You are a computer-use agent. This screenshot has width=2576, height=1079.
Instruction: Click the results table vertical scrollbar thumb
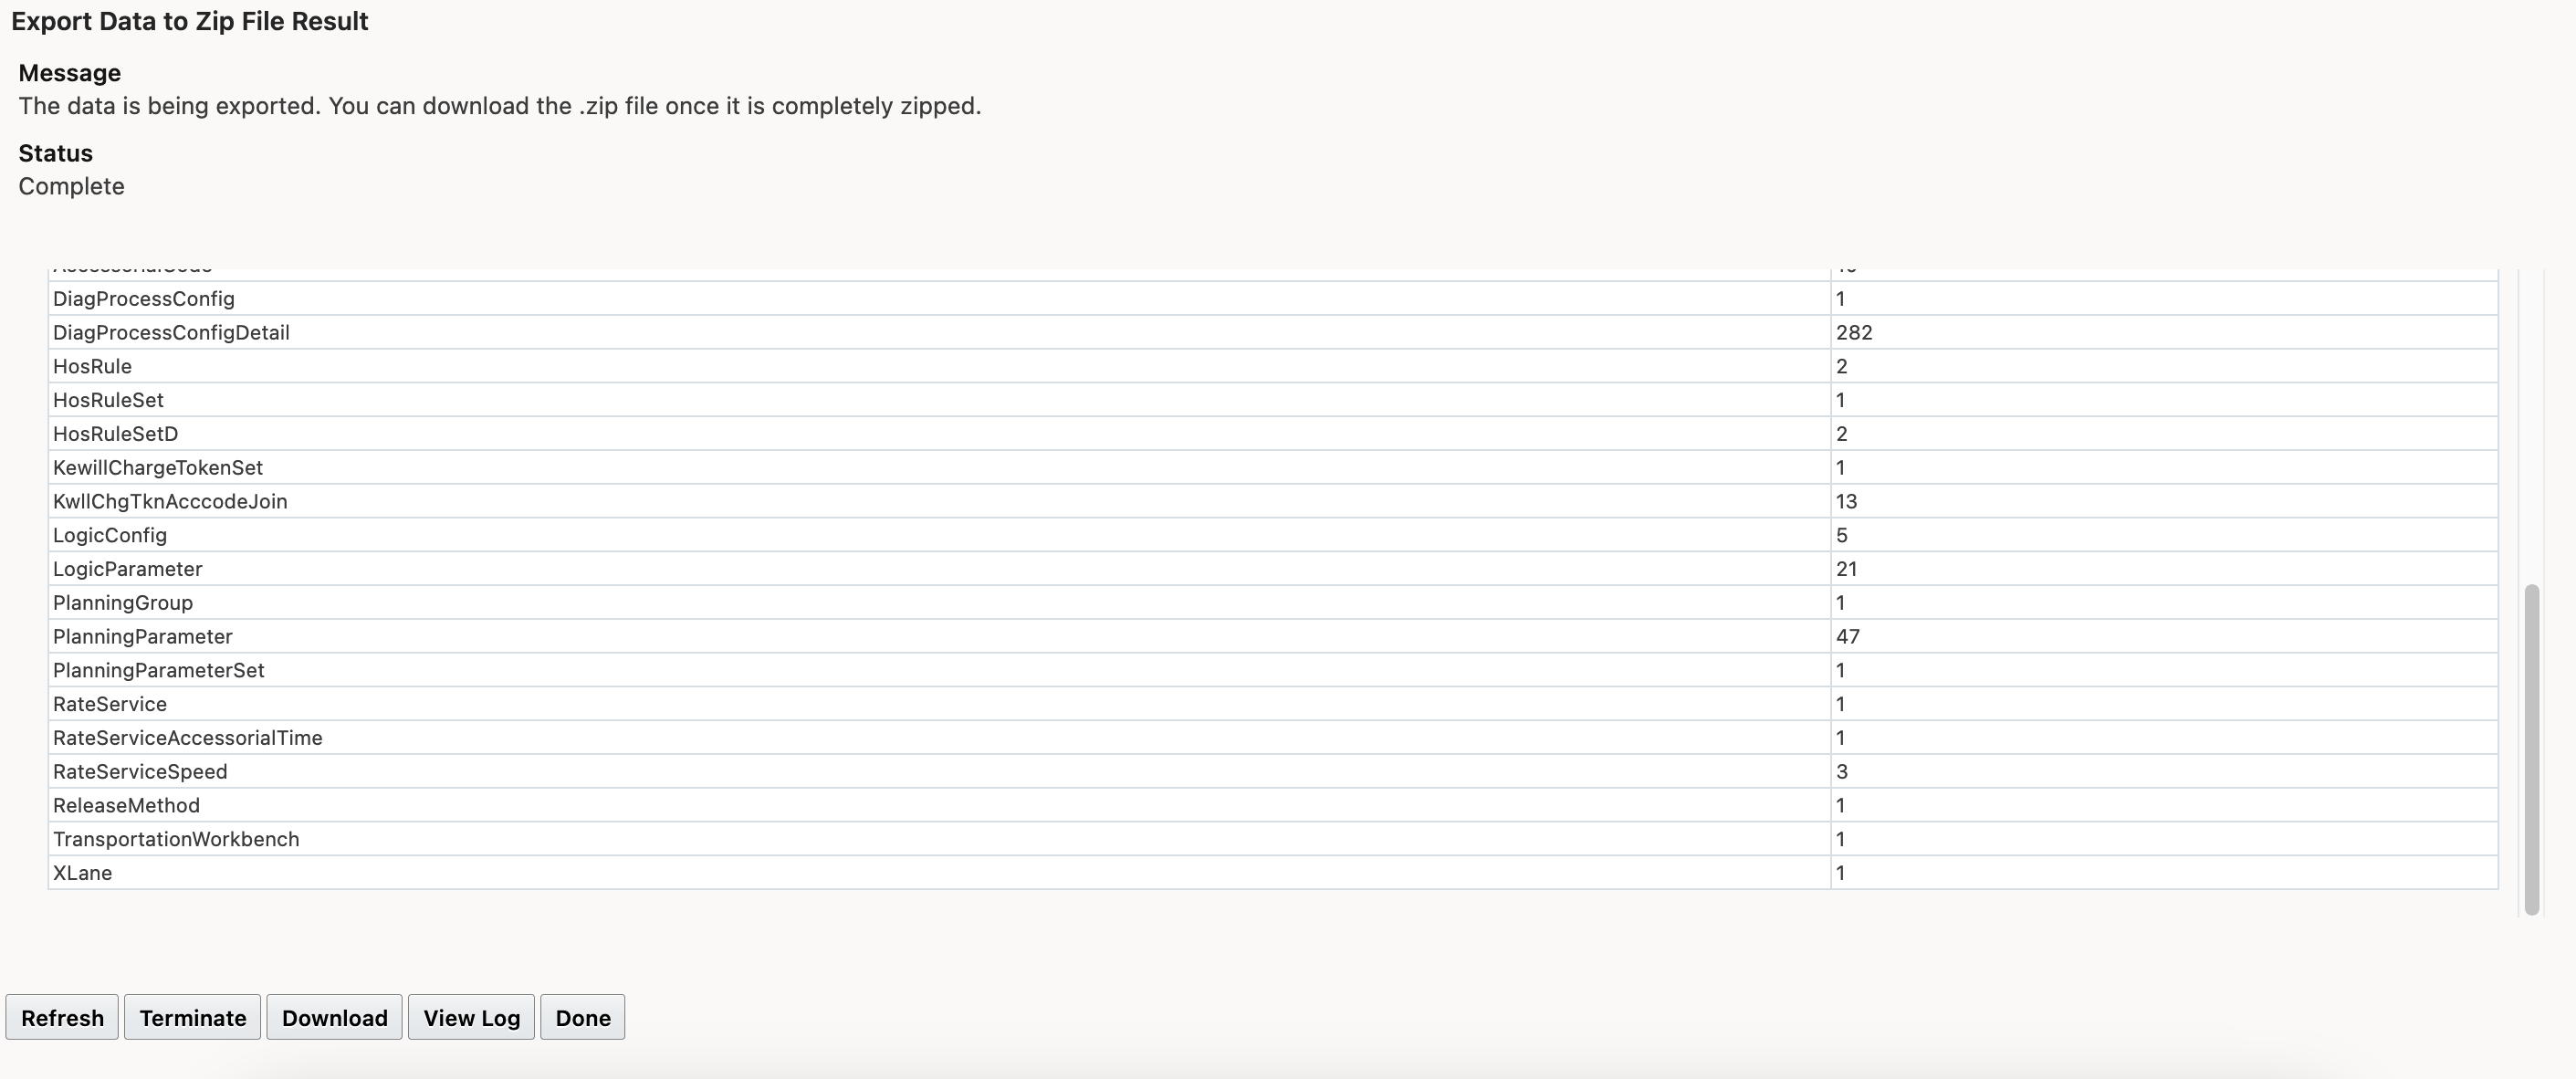pyautogui.click(x=2531, y=749)
